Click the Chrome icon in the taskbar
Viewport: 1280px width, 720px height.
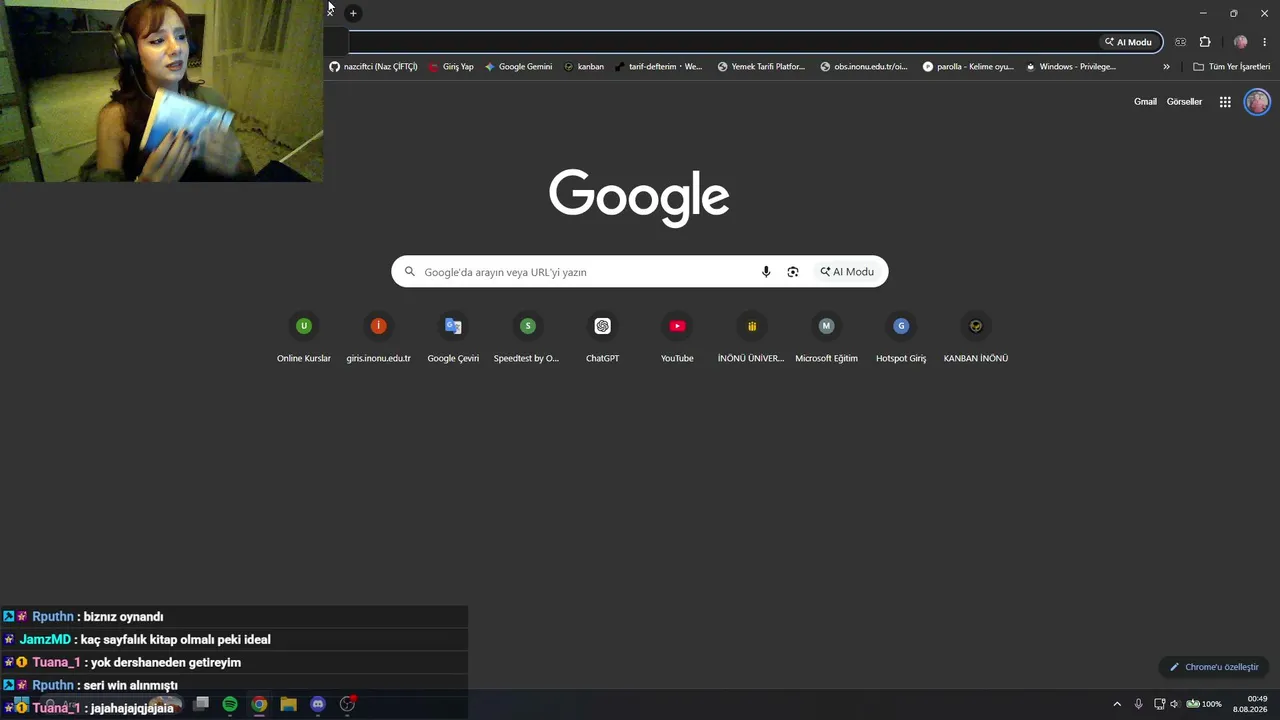[x=259, y=704]
